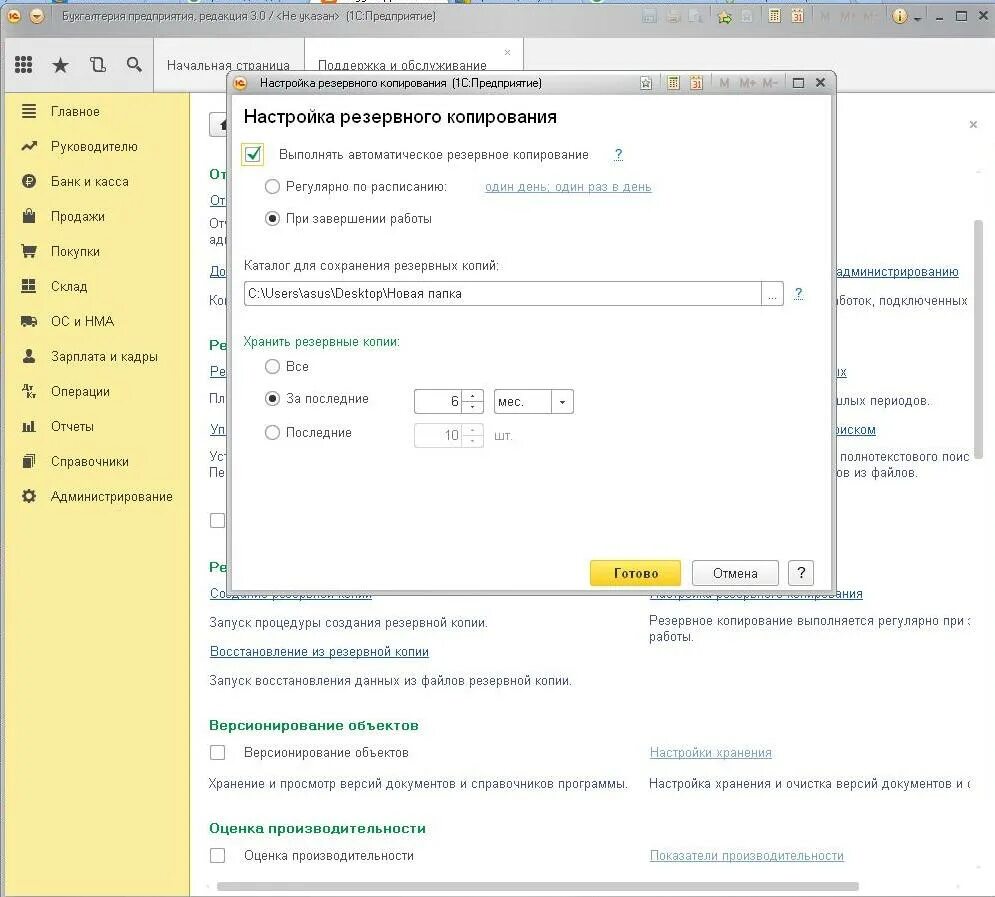This screenshot has width=995, height=897.
Task: Click the Отмена button
Action: [x=735, y=573]
